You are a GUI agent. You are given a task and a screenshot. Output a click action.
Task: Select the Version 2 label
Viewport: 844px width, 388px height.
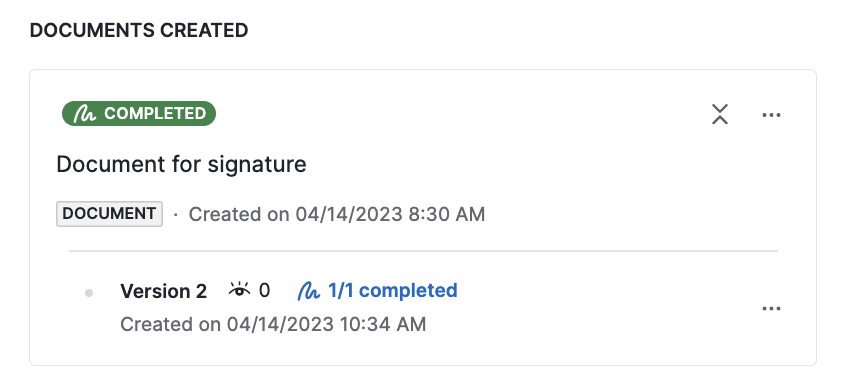[x=164, y=291]
